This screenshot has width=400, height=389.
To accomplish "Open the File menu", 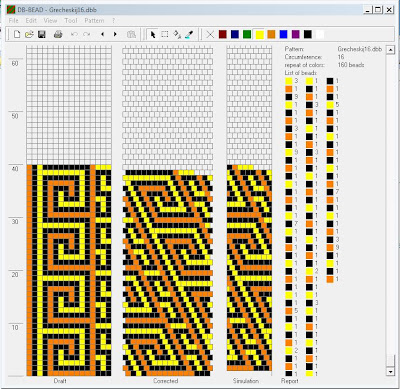I will pyautogui.click(x=13, y=21).
